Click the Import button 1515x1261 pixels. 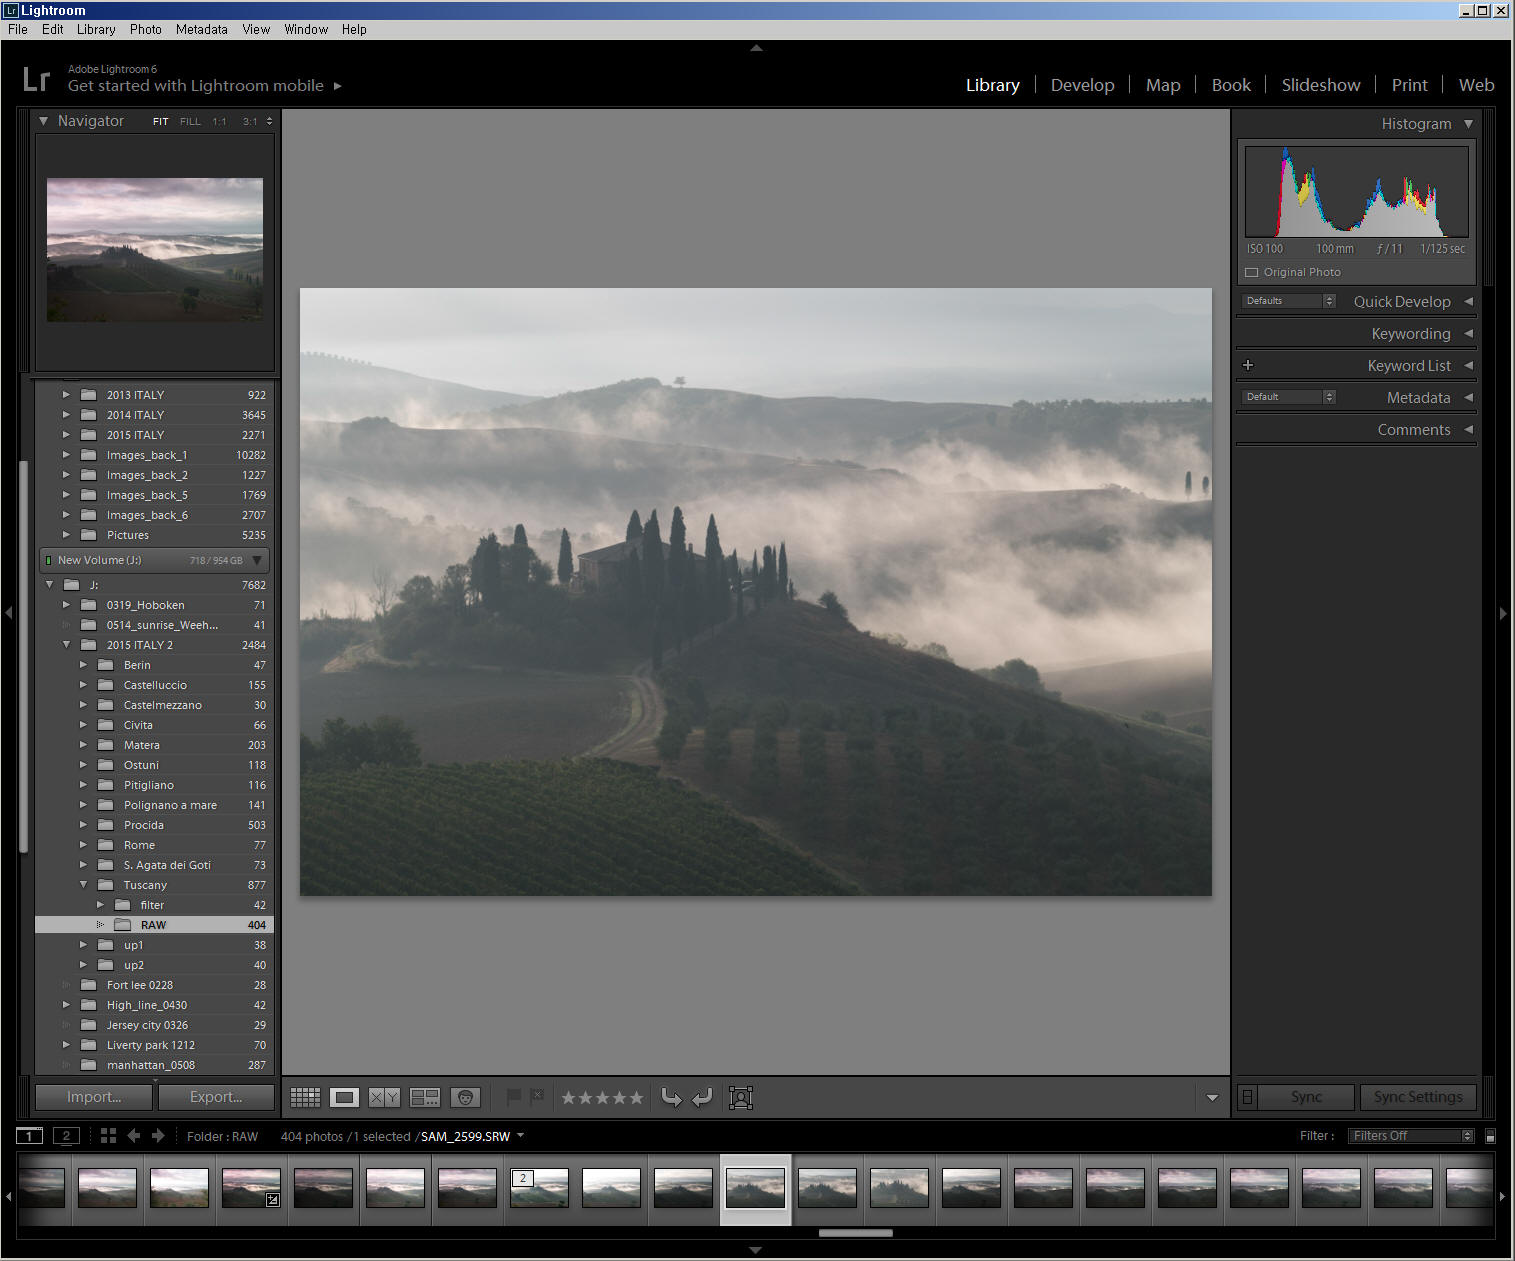pos(94,1097)
